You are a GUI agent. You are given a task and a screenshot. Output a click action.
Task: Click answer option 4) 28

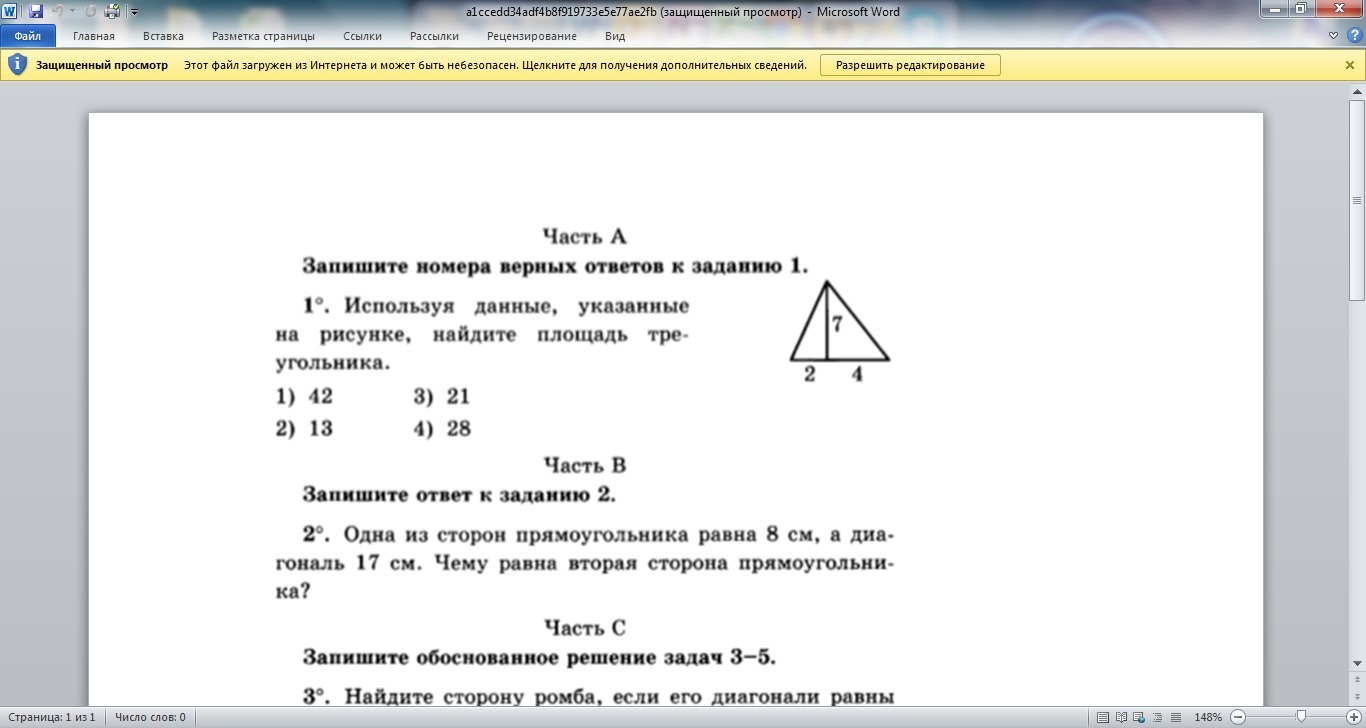(442, 429)
